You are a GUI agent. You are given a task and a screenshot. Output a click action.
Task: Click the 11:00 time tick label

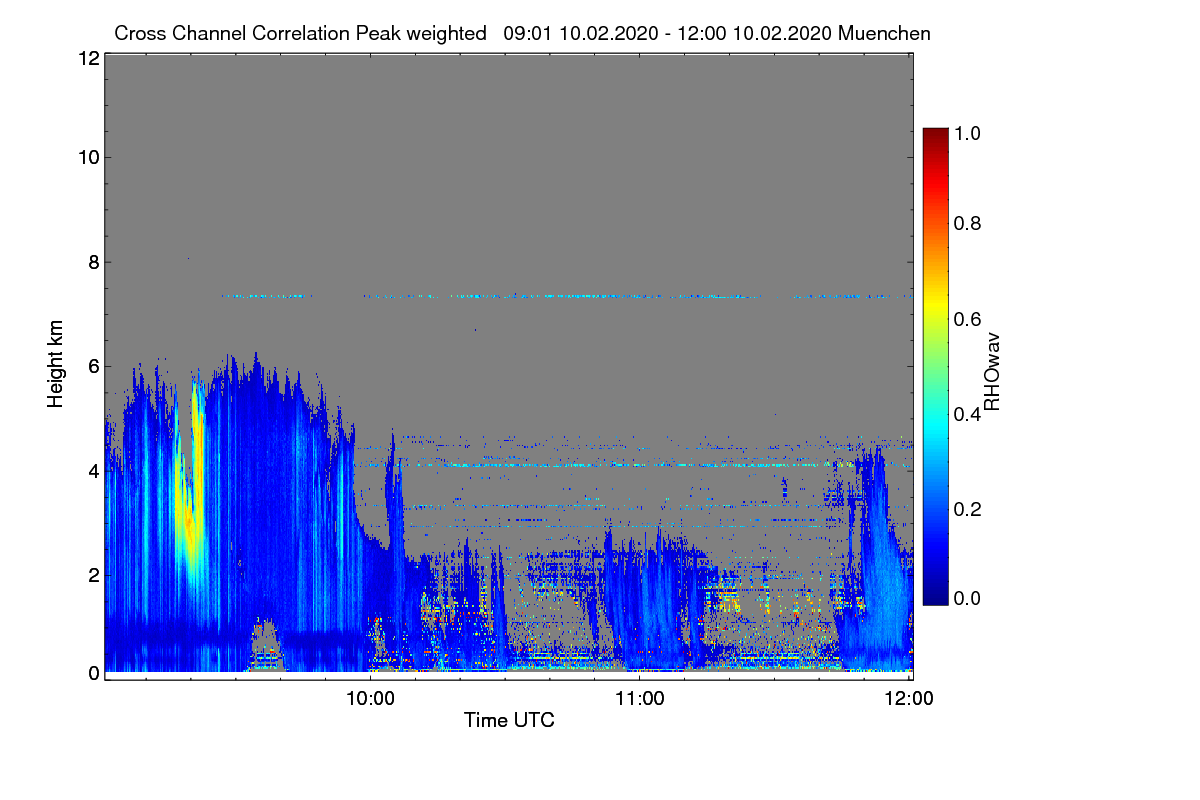[x=640, y=699]
